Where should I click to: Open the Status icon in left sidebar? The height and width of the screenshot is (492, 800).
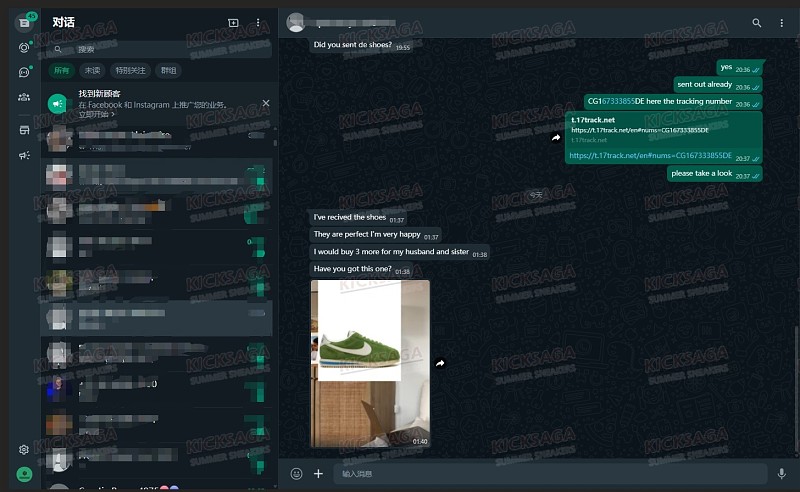coord(24,47)
